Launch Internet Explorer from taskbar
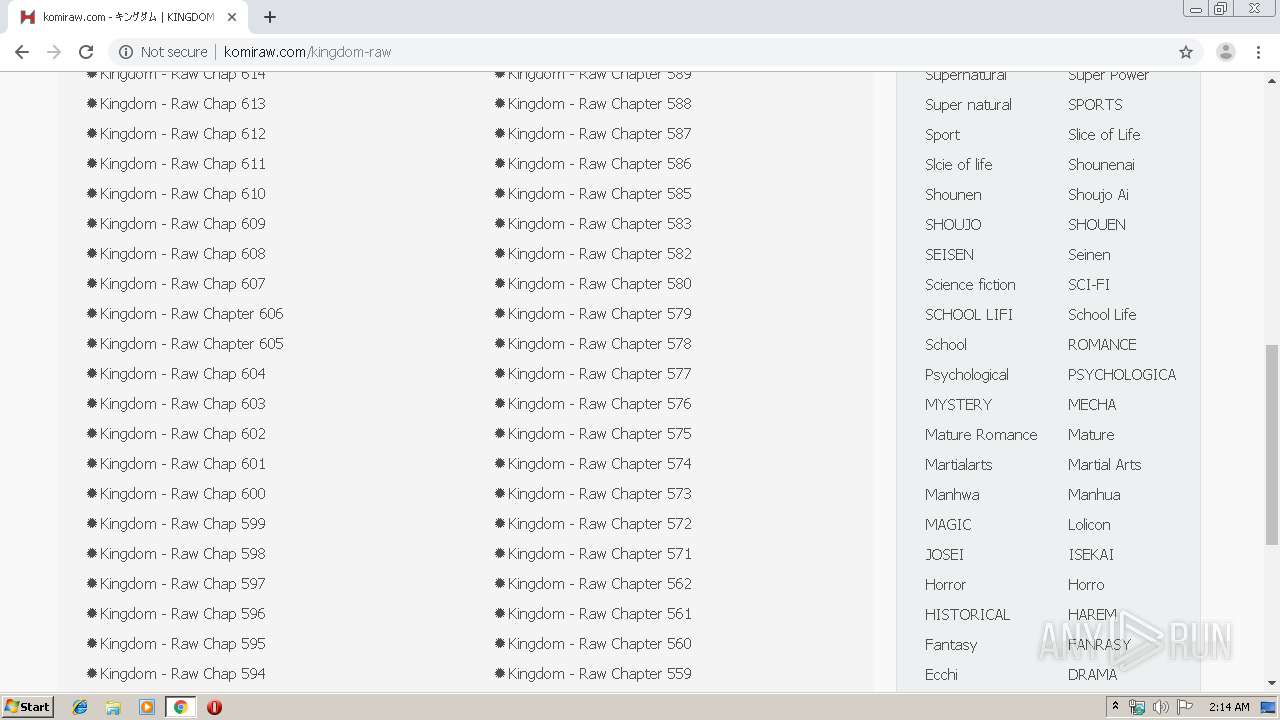The width and height of the screenshot is (1280, 720). (x=80, y=707)
